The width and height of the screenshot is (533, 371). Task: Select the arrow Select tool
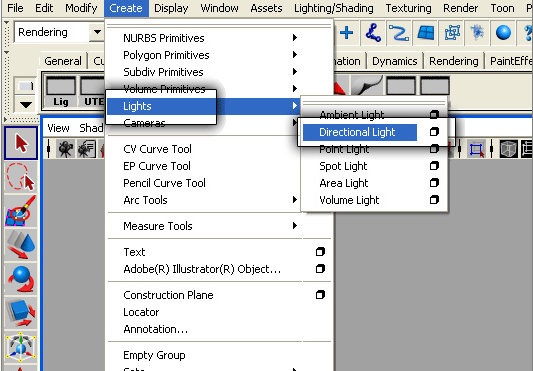[21, 143]
